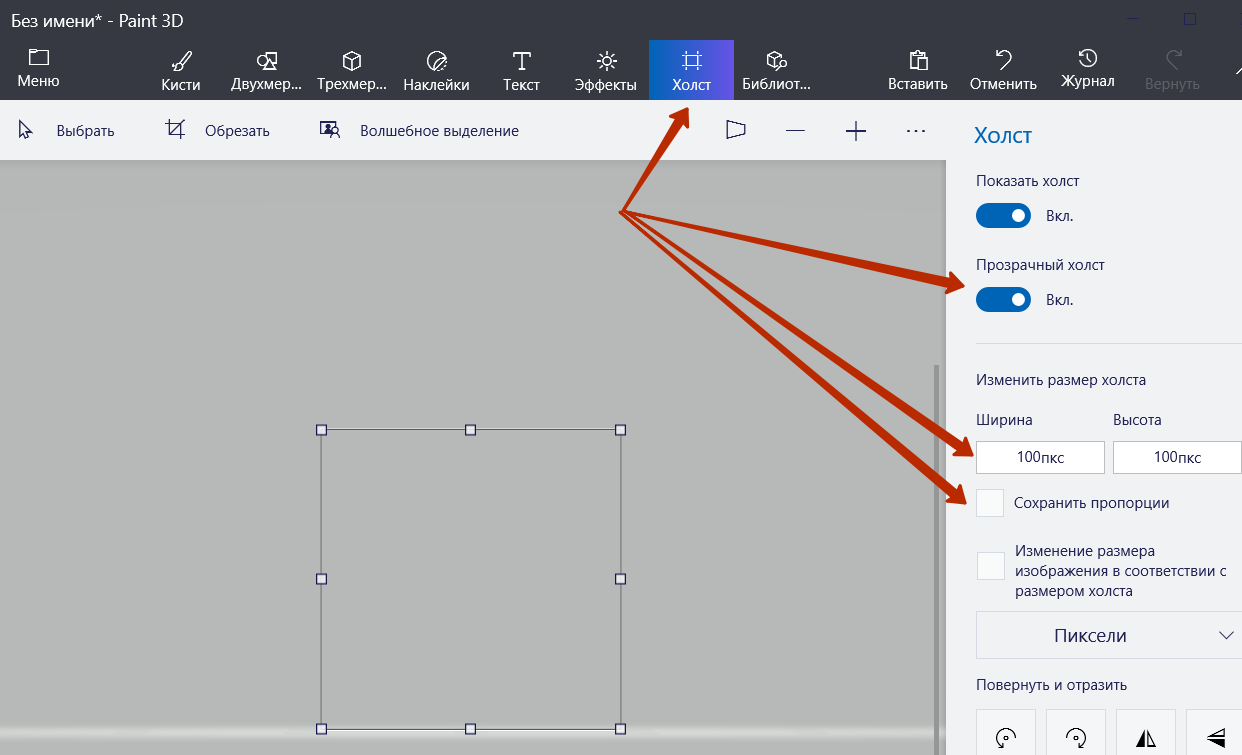
Task: Toggle the 3D view flag icon
Action: click(736, 130)
